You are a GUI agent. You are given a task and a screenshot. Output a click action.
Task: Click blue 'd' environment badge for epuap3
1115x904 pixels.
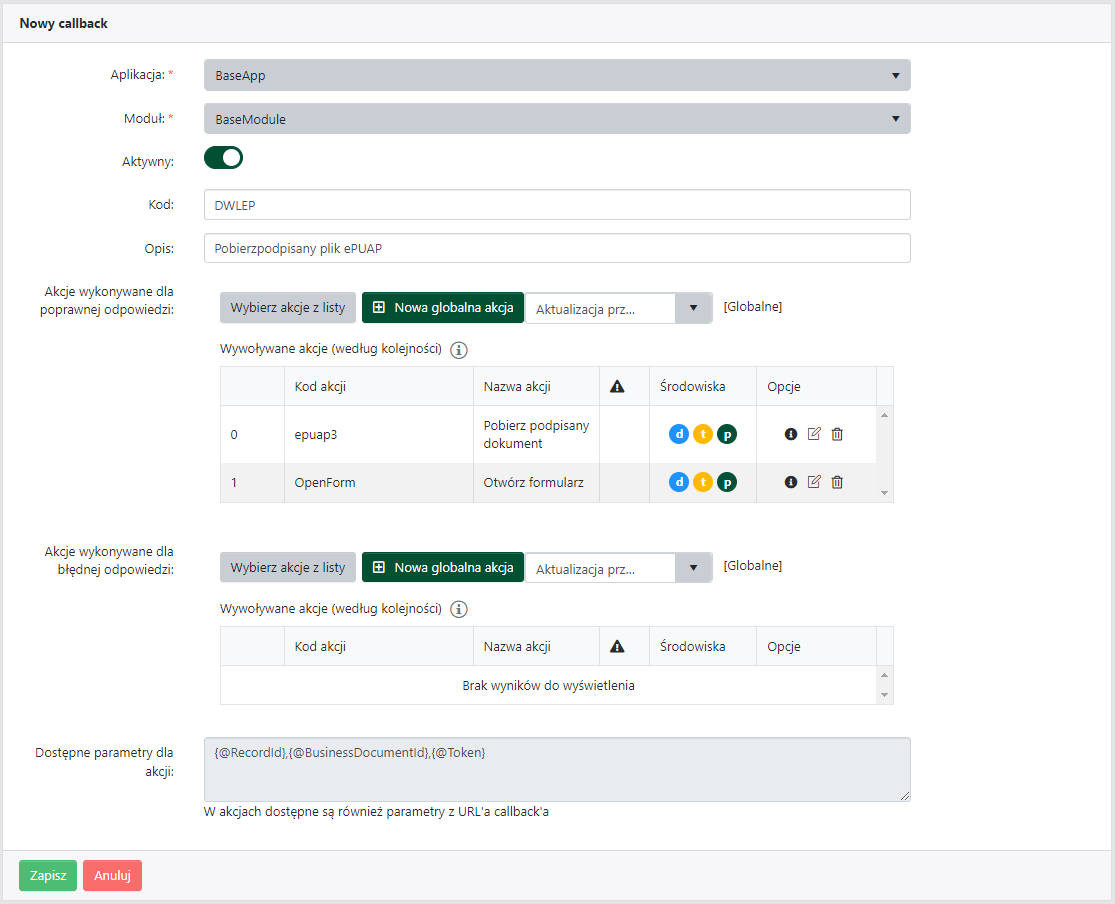pyautogui.click(x=679, y=434)
